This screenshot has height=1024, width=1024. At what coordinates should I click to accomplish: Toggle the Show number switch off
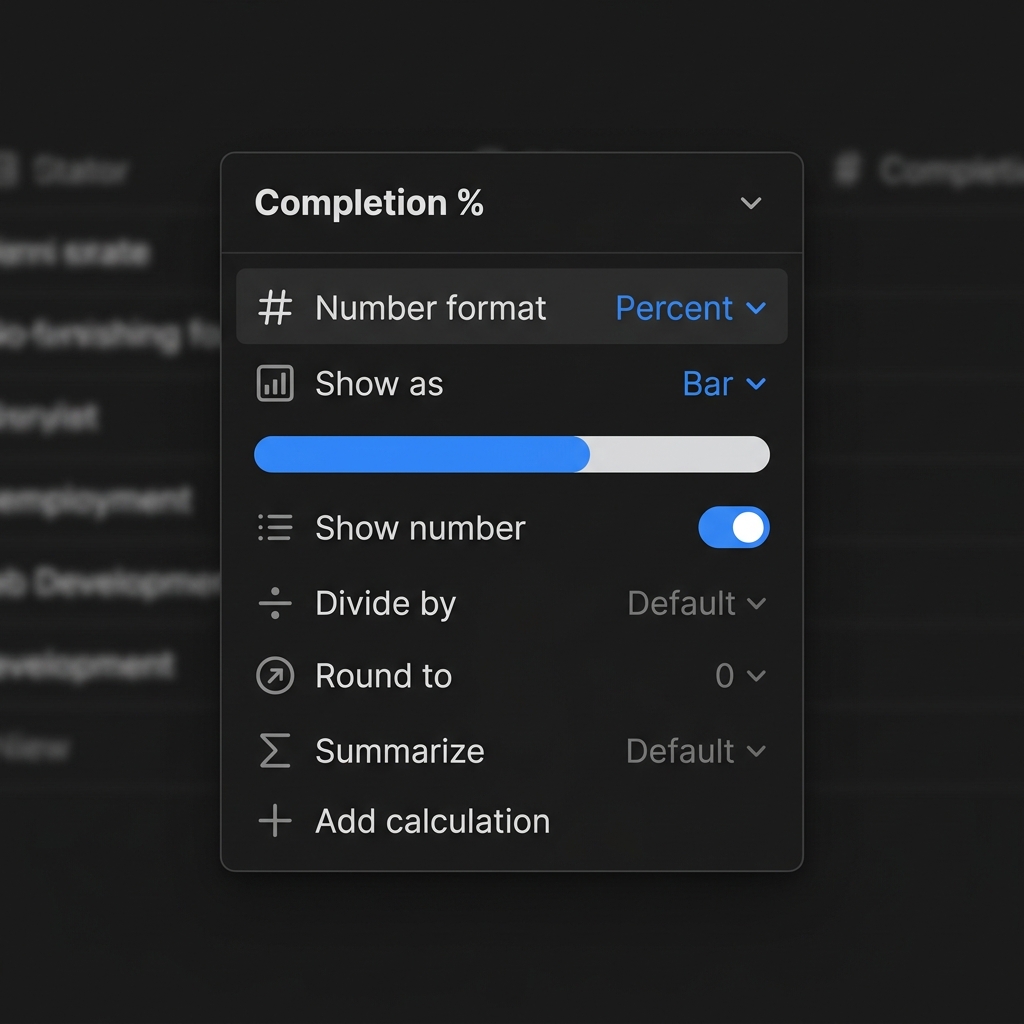pyautogui.click(x=733, y=527)
